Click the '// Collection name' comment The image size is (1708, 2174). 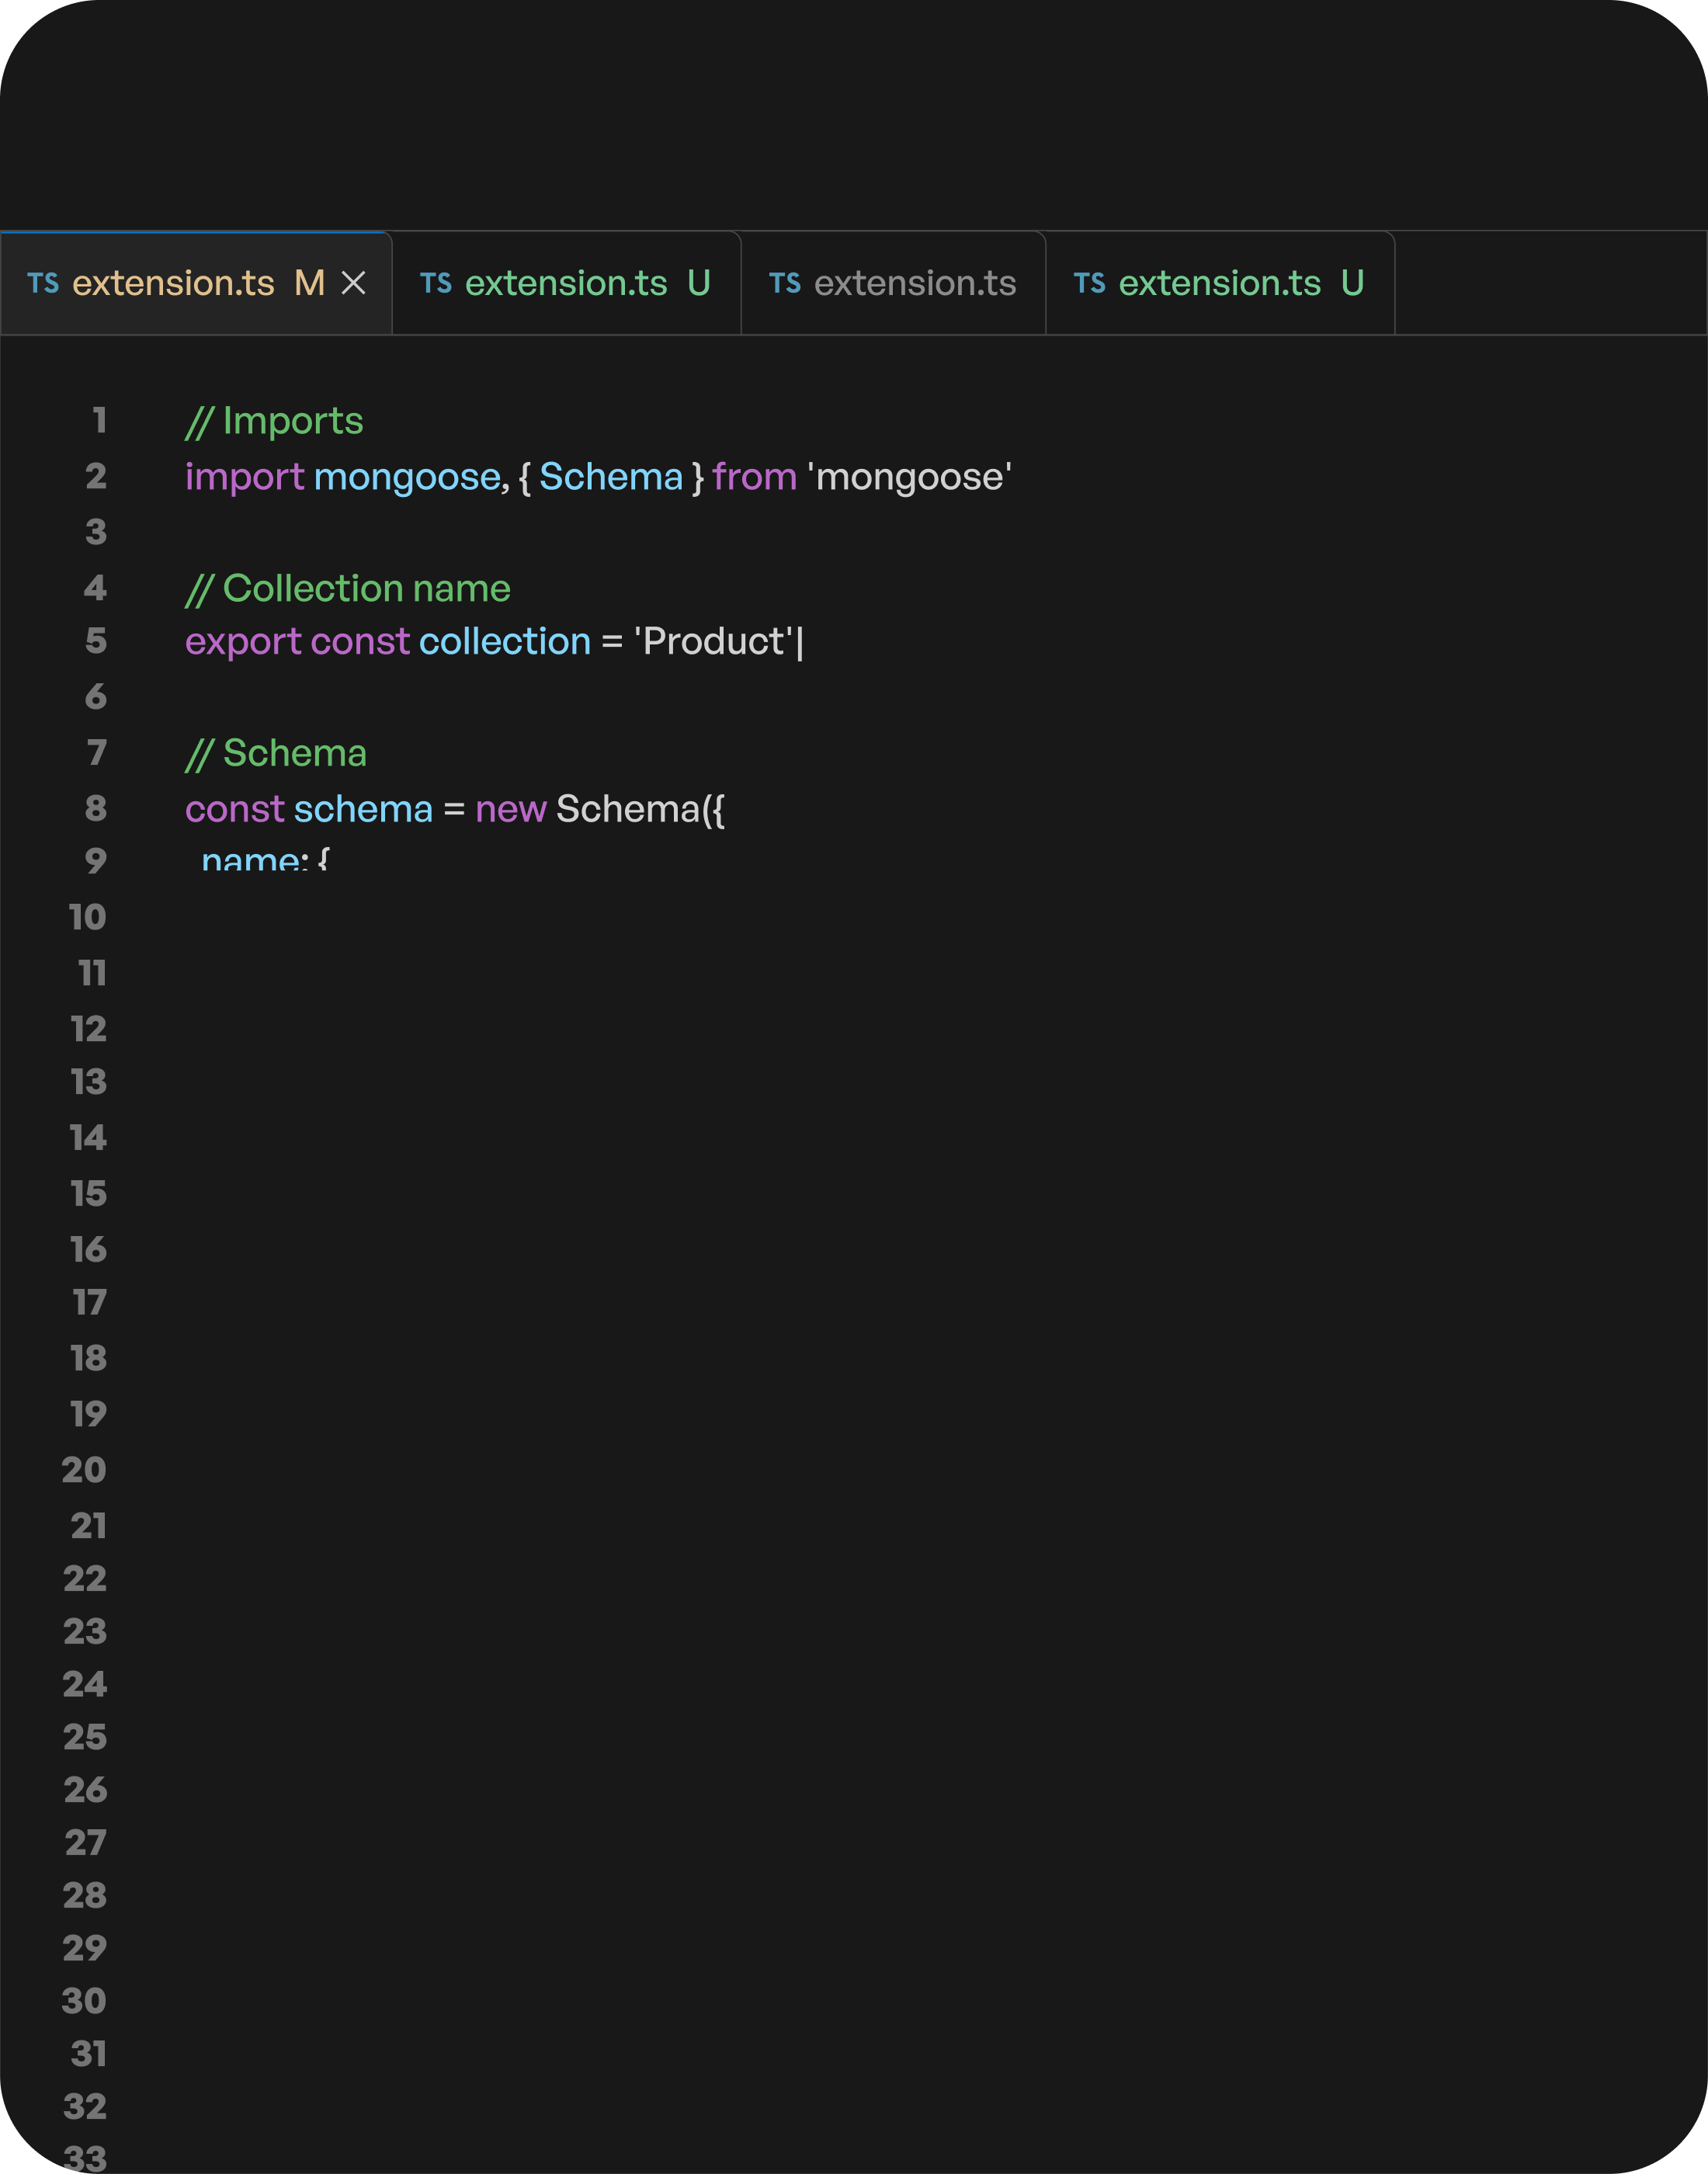(348, 588)
